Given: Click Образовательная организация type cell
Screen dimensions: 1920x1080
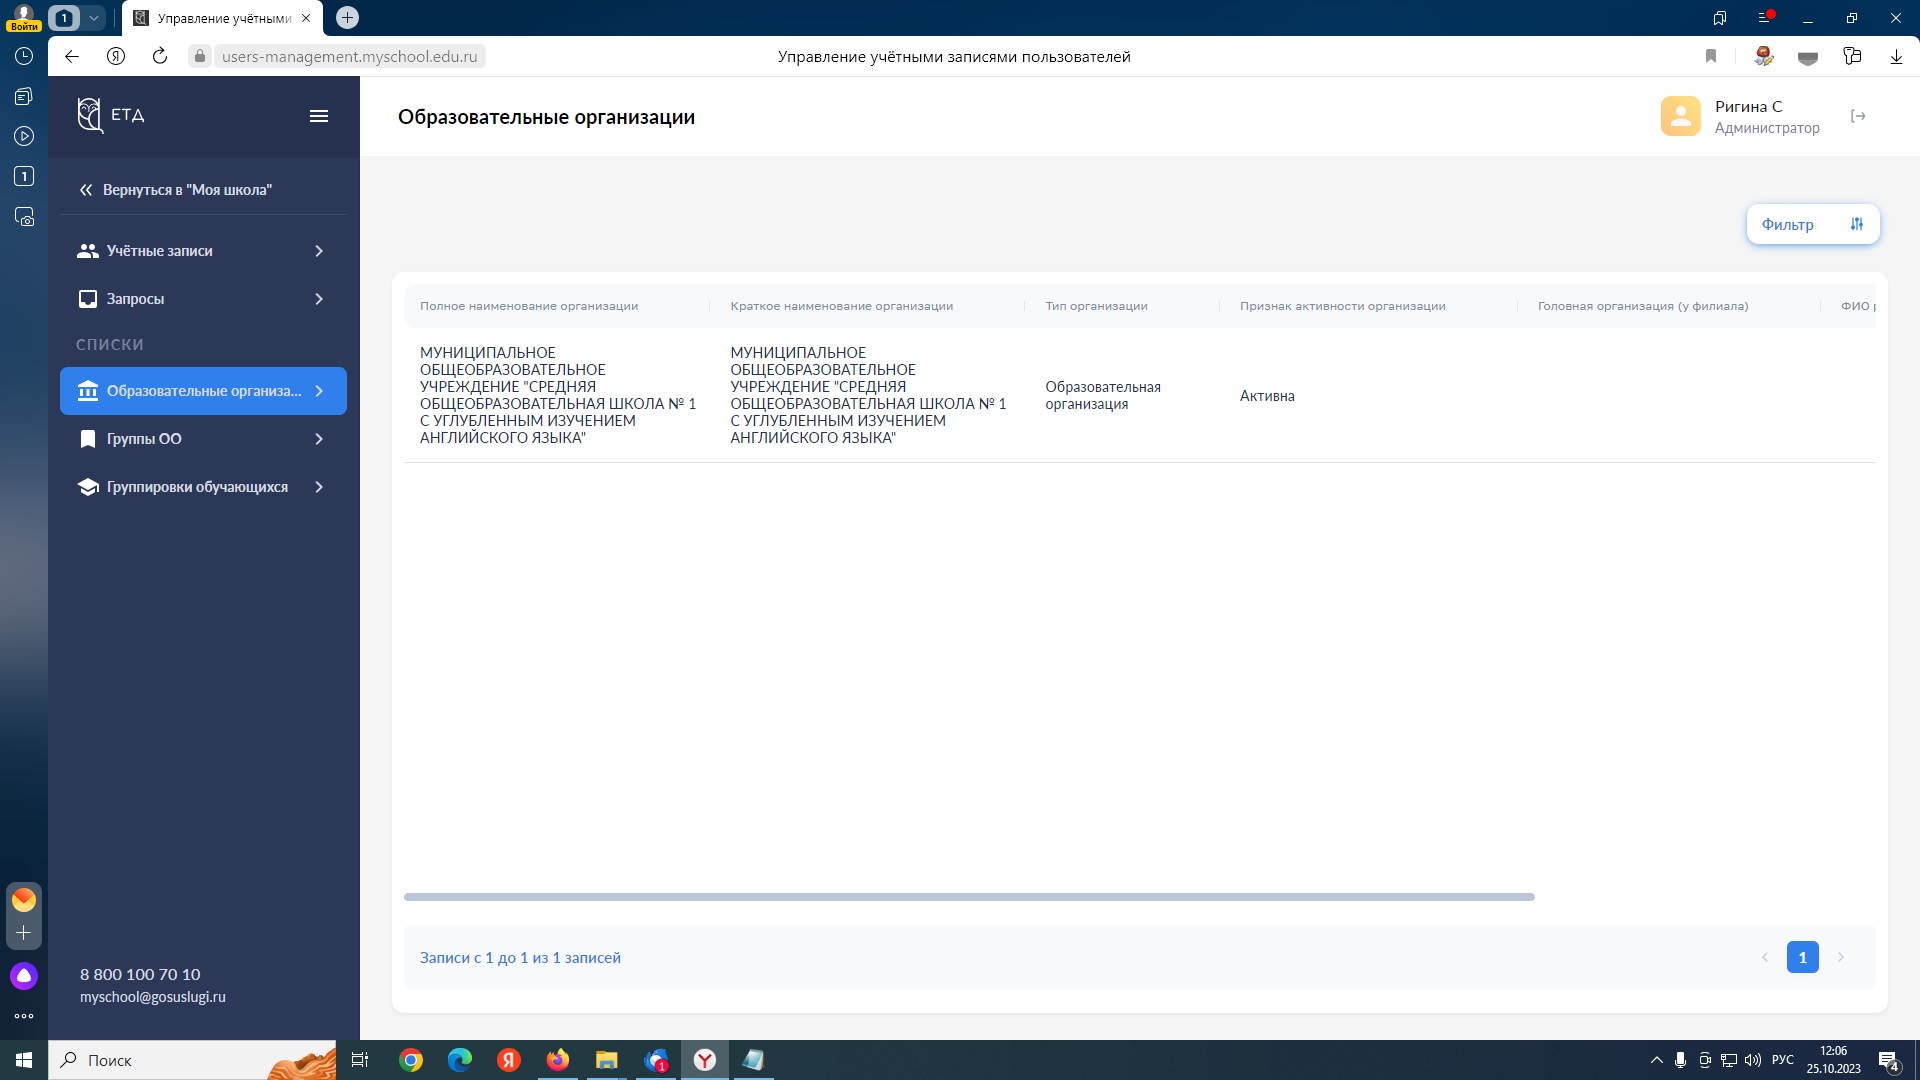Looking at the screenshot, I should (x=1103, y=395).
